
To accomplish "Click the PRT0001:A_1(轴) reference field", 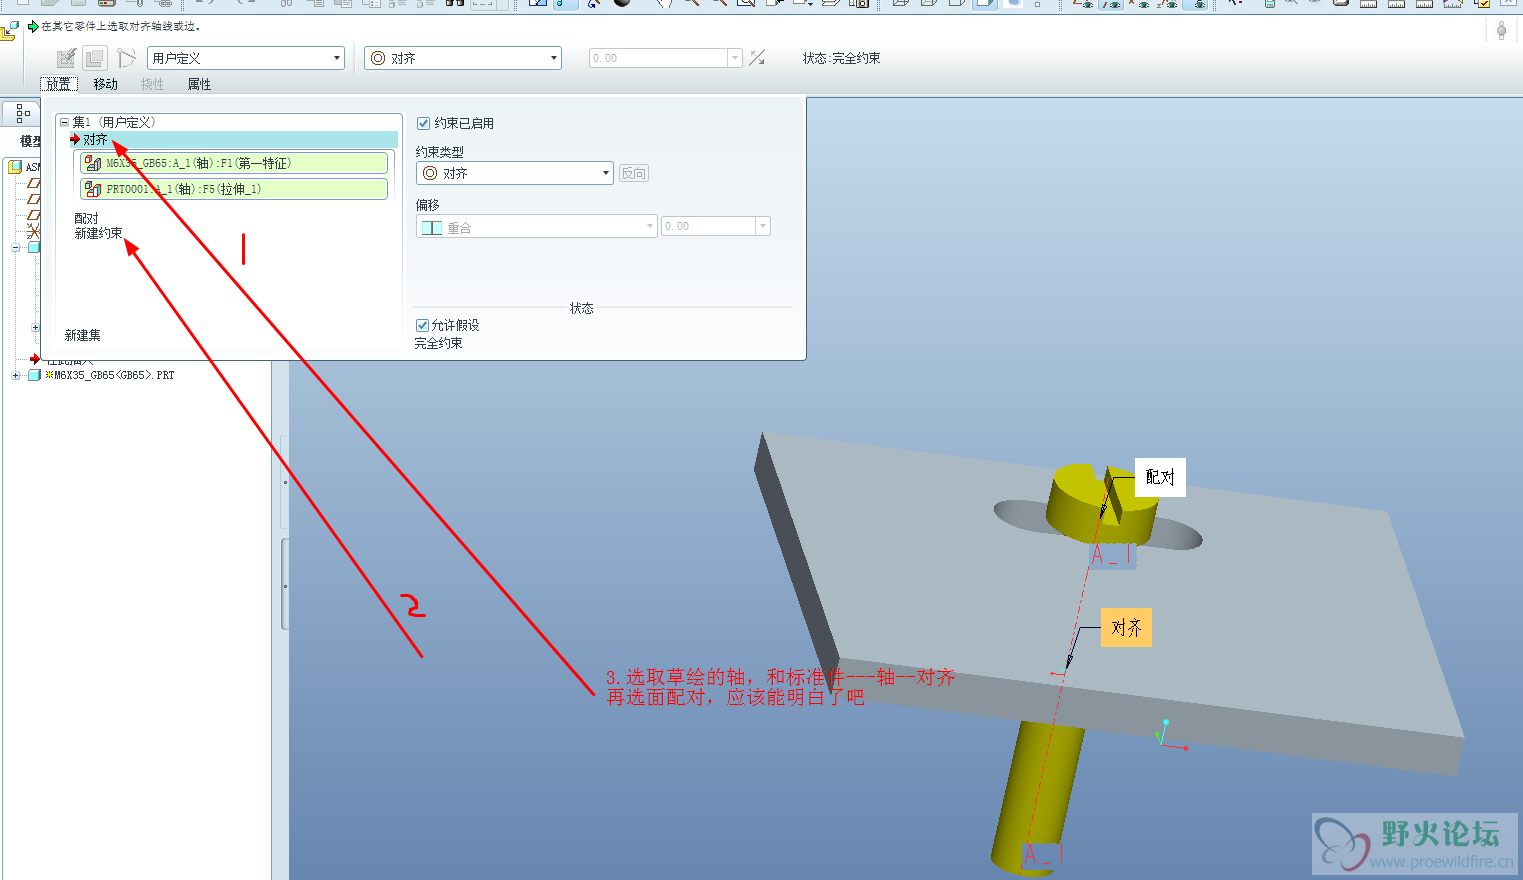I will coord(234,189).
